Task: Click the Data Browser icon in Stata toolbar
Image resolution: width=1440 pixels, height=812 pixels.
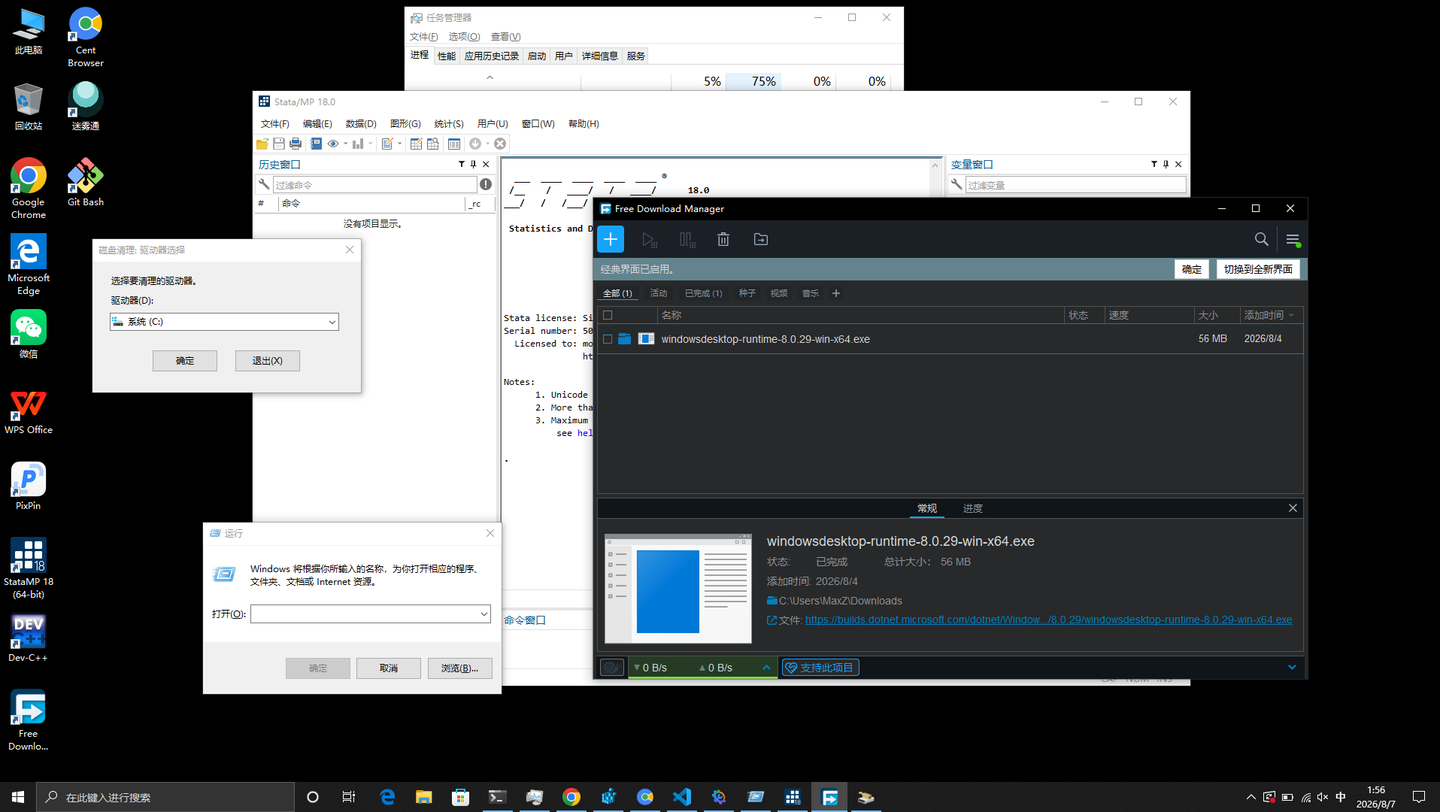Action: (433, 144)
